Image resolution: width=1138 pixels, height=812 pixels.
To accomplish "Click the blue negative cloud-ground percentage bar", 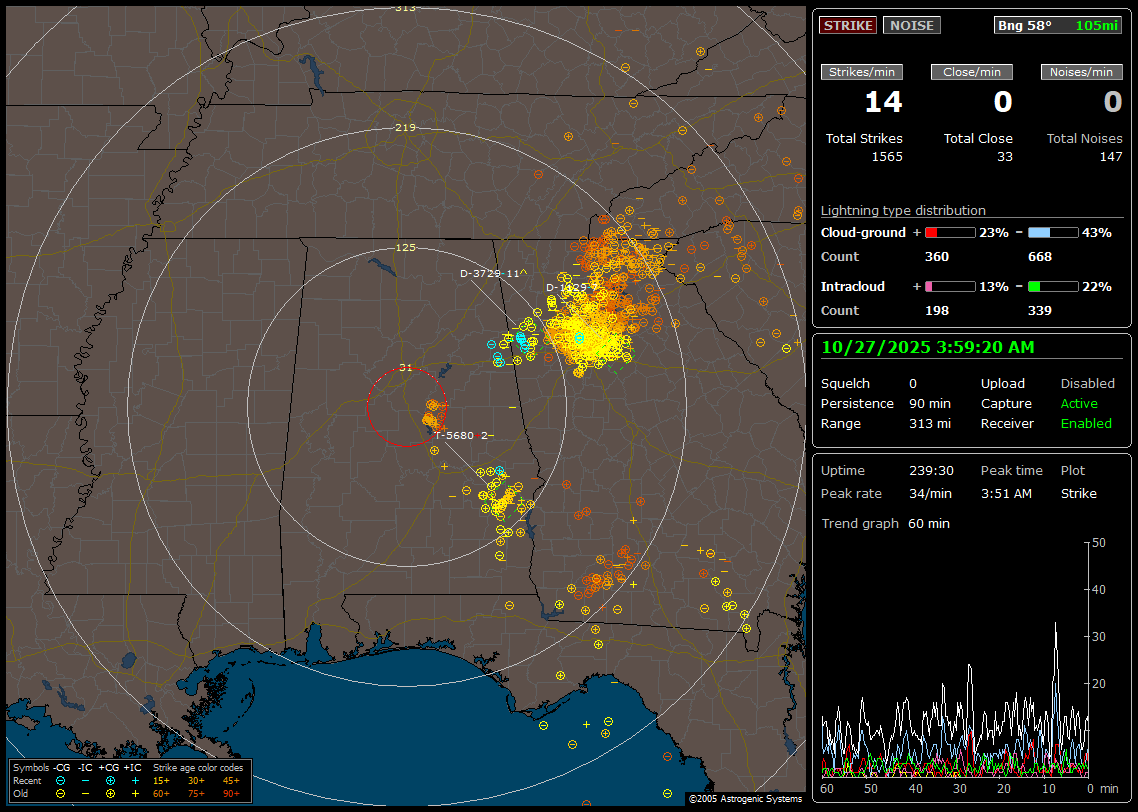I will 1053,232.
